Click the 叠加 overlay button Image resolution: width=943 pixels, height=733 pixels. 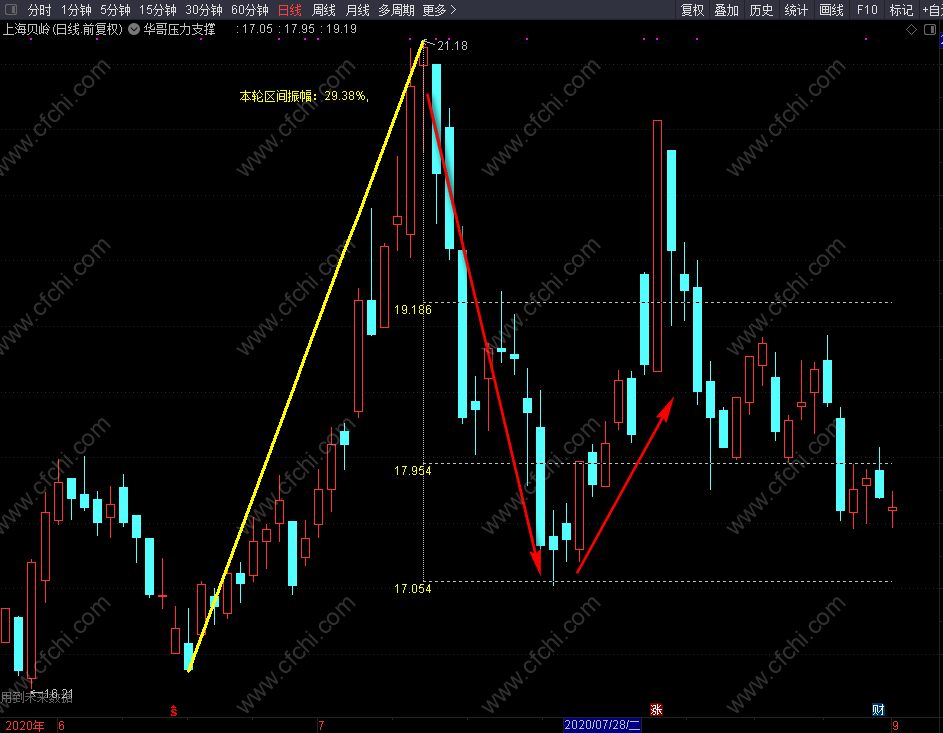coord(726,10)
